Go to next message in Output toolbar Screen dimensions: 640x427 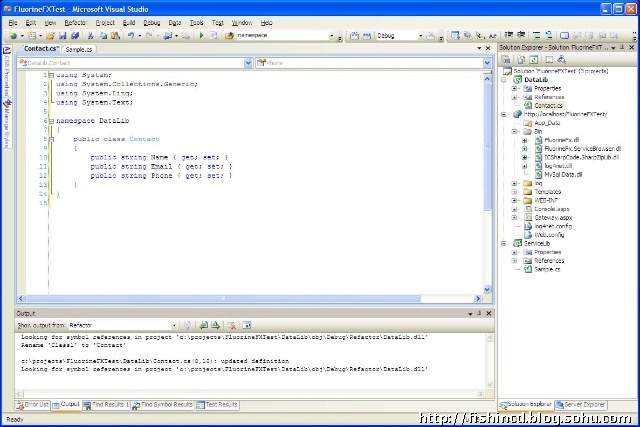tap(216, 325)
